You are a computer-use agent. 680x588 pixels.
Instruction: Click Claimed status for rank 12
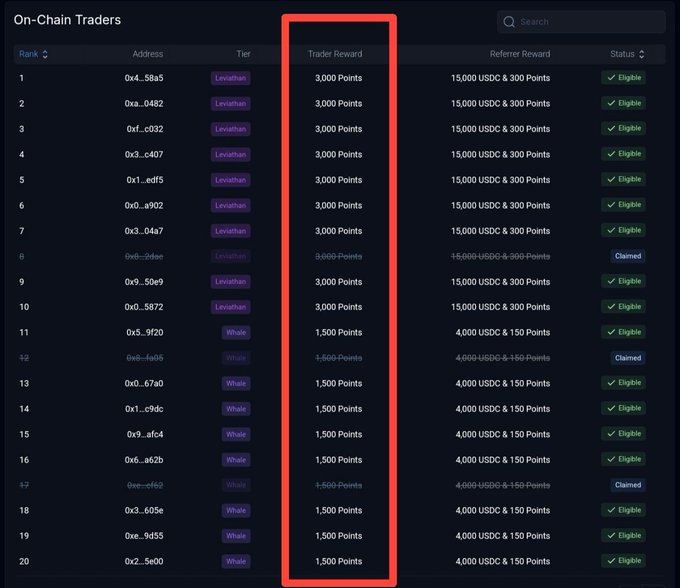[628, 358]
